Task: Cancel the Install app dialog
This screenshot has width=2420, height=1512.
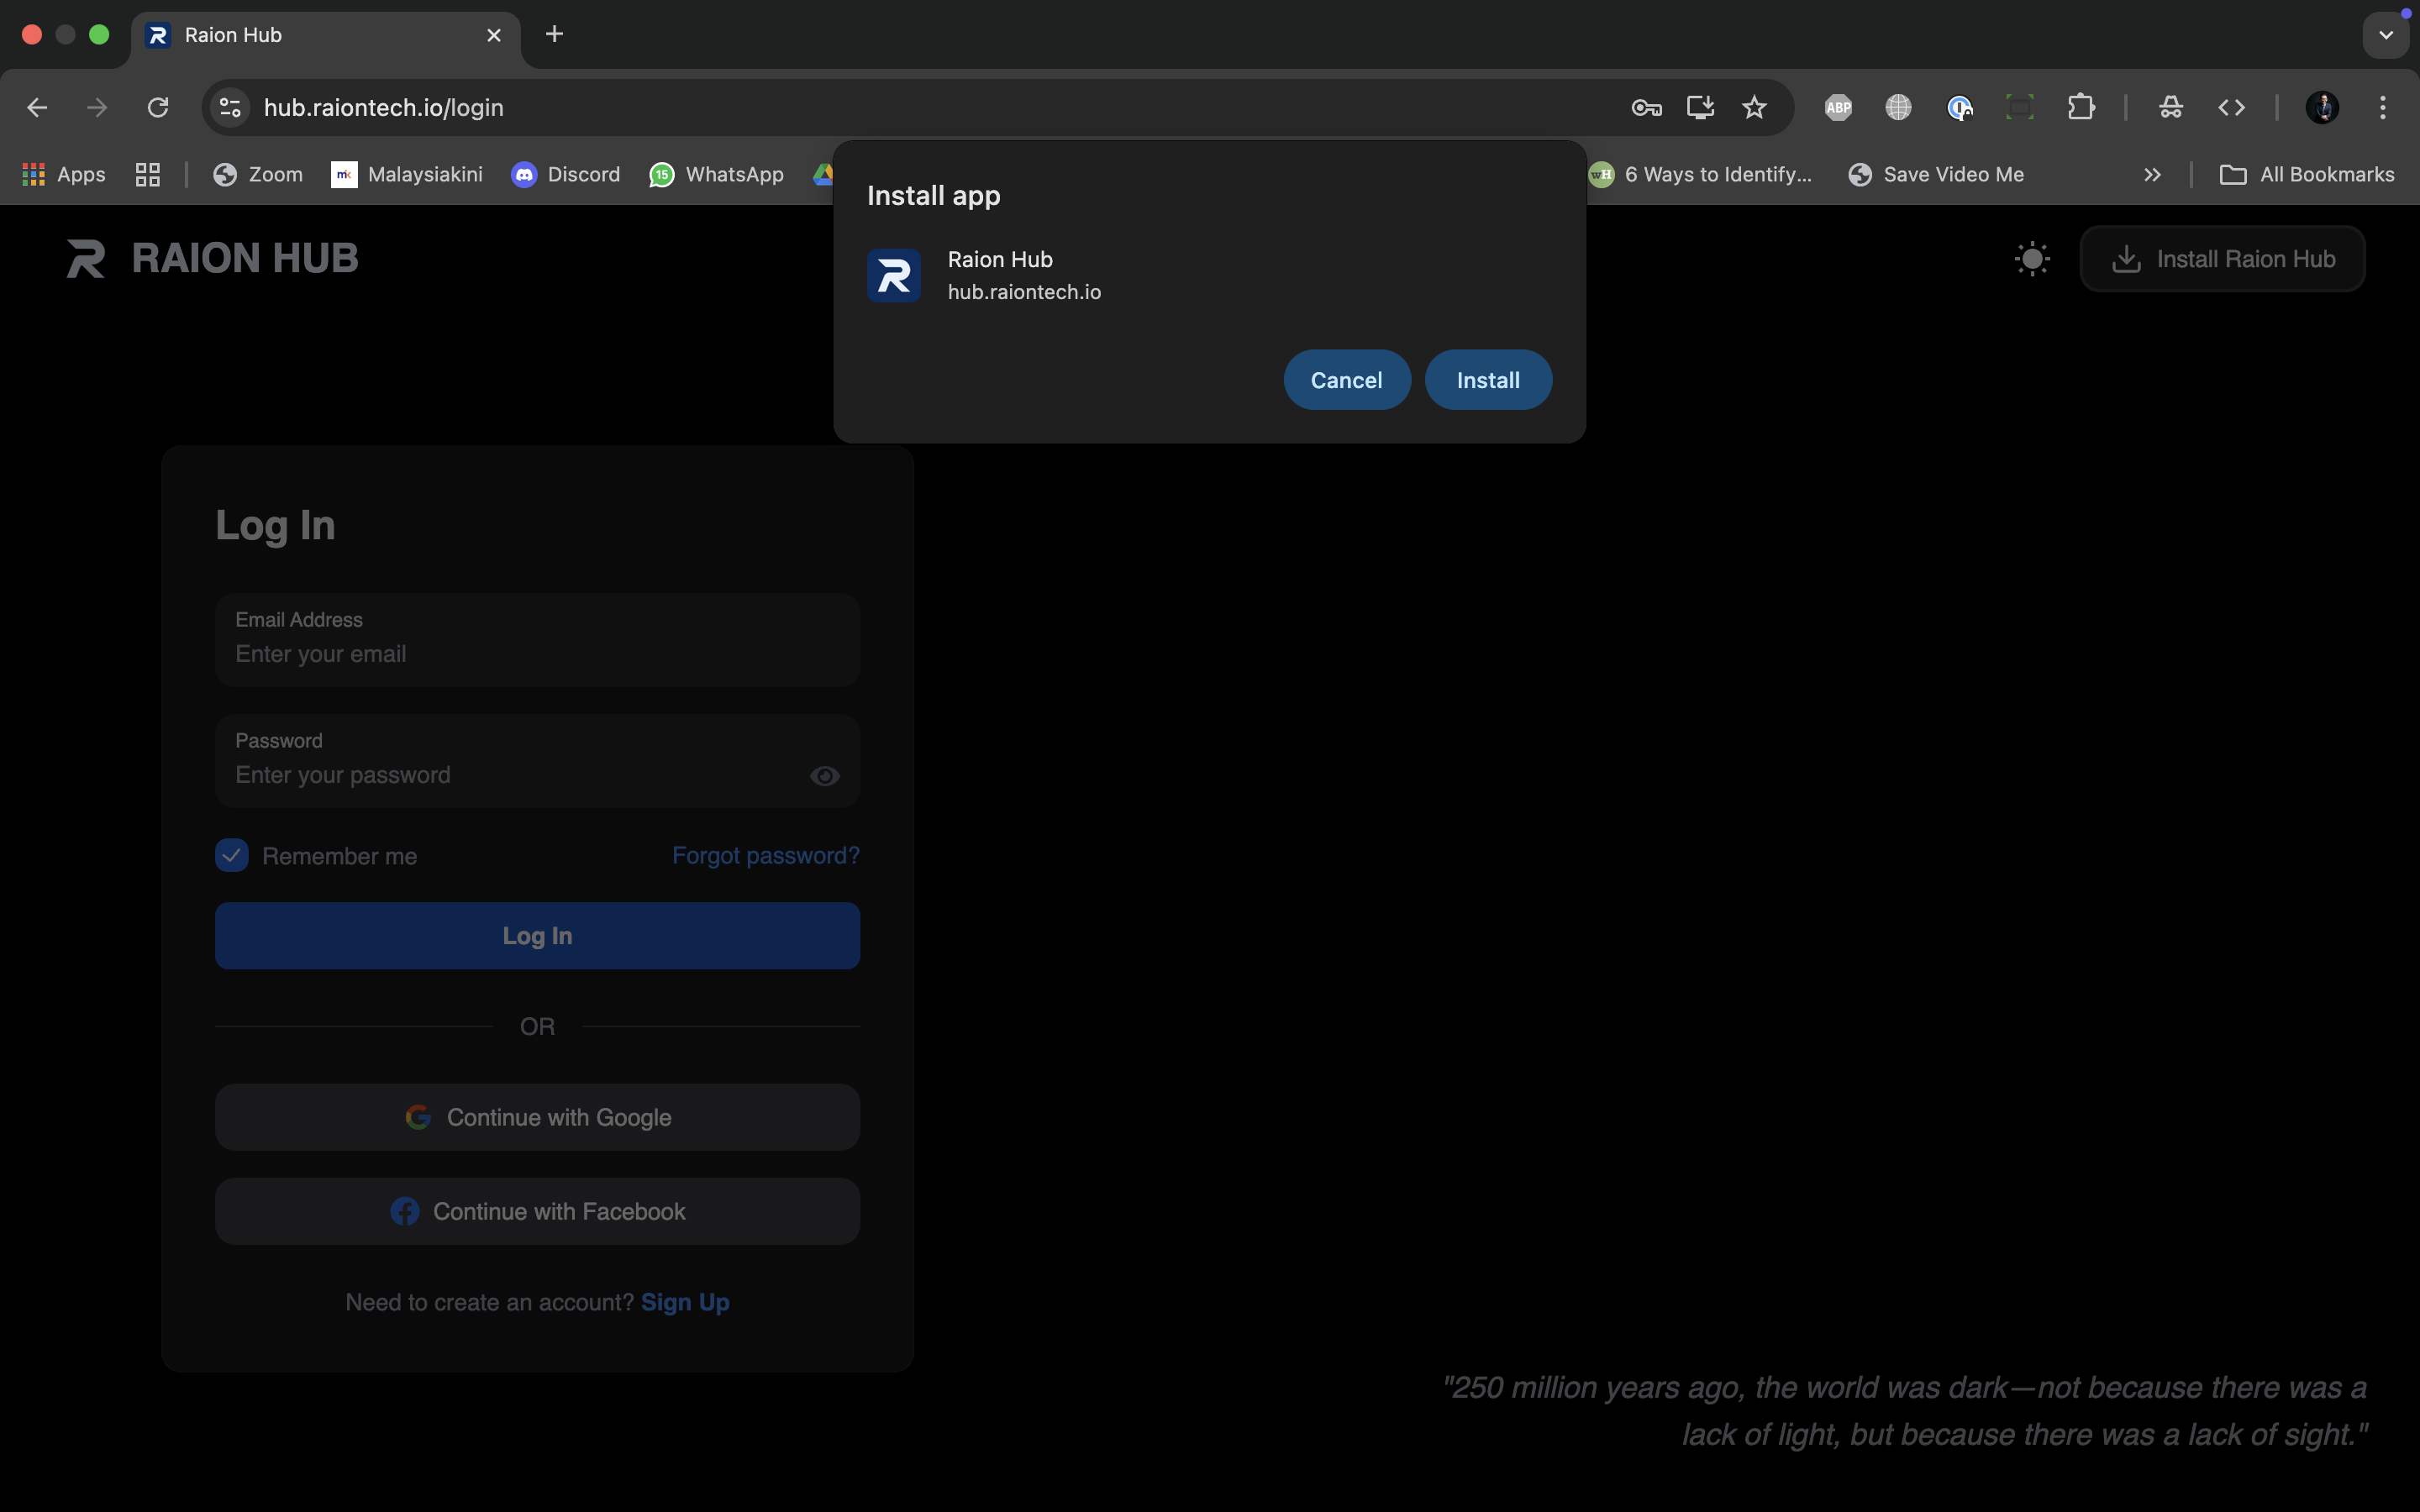Action: (x=1346, y=380)
